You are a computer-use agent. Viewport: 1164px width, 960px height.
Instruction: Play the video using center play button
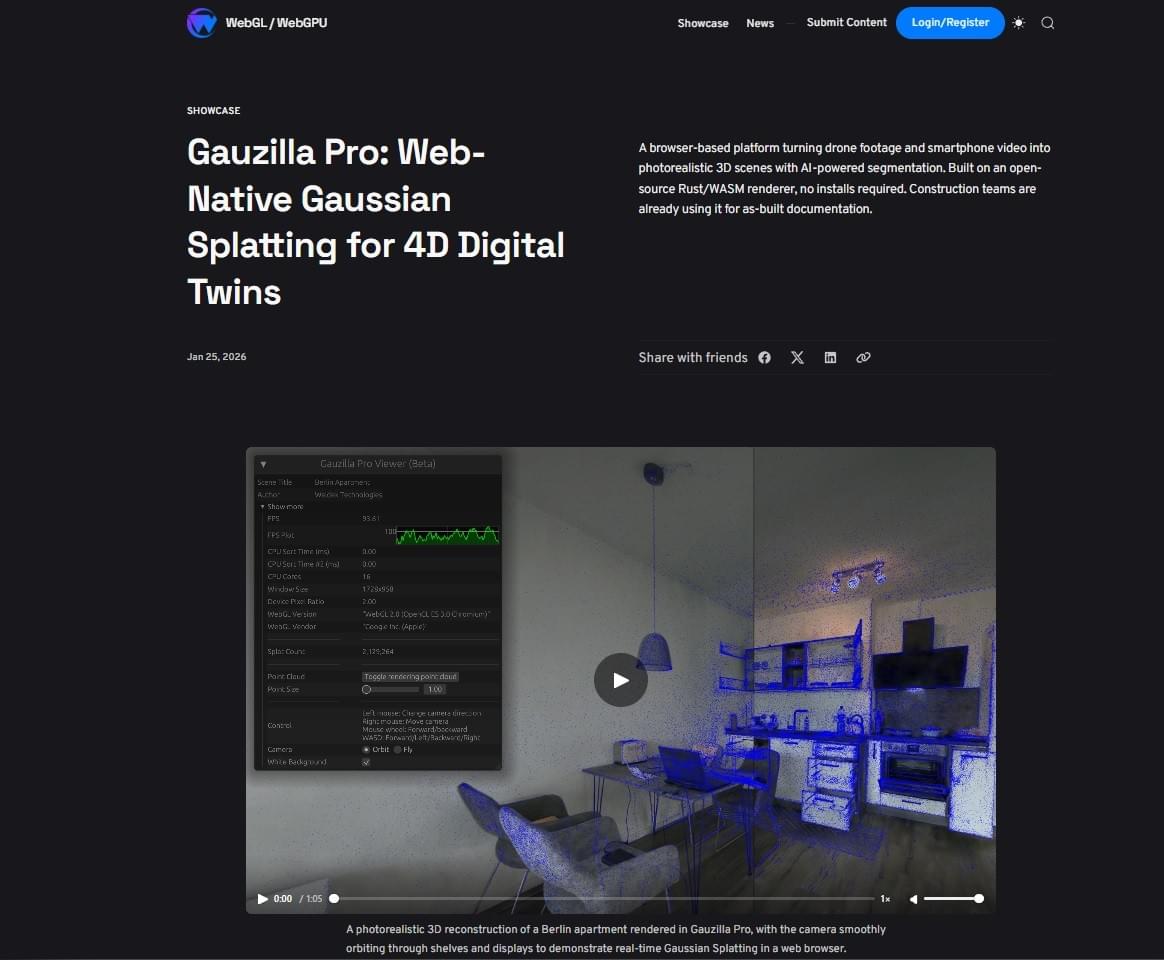(x=621, y=680)
